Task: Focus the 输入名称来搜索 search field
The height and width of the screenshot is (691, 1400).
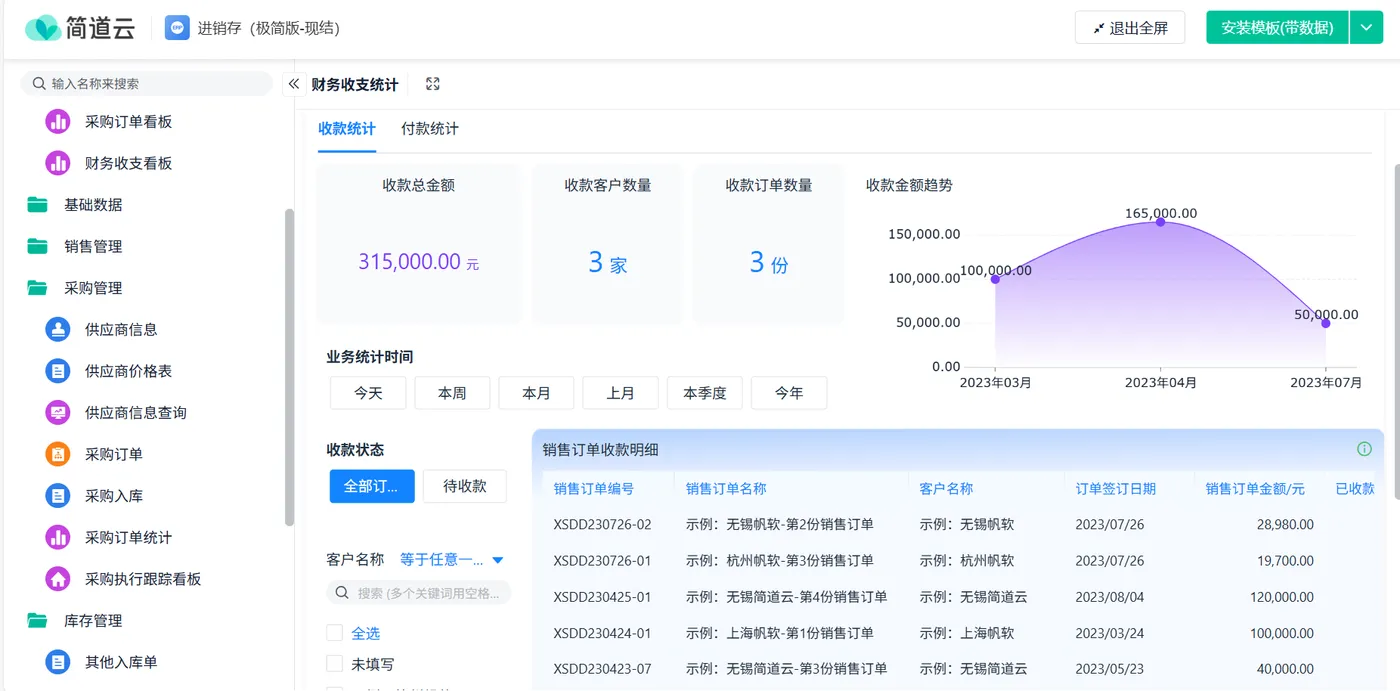Action: 147,84
